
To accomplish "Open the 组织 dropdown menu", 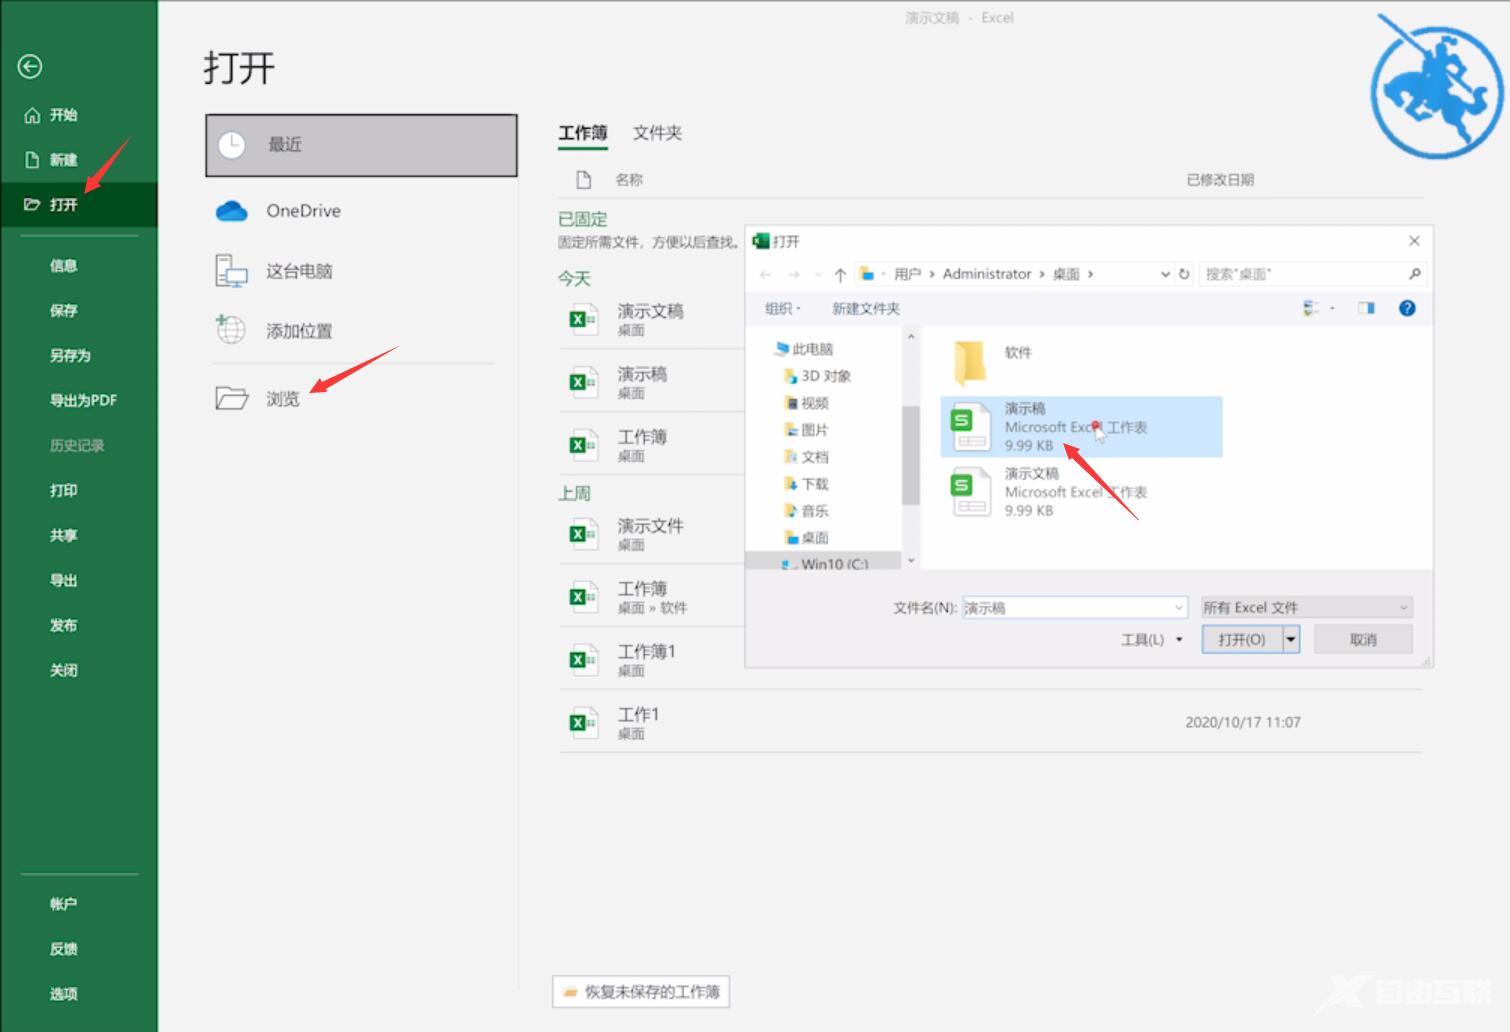I will [x=783, y=309].
